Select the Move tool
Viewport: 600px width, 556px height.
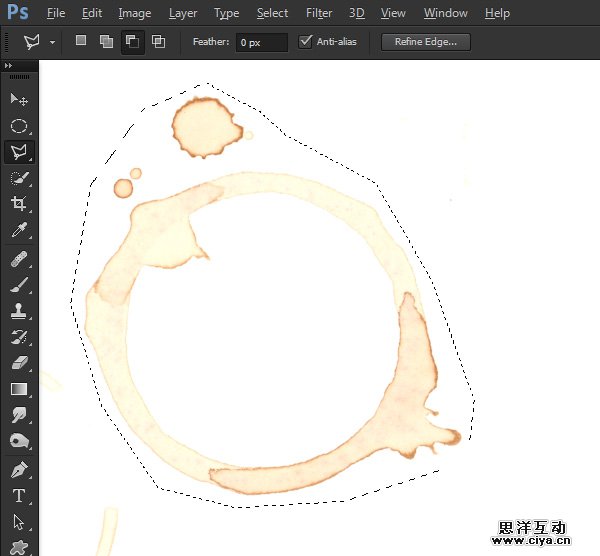tap(18, 99)
